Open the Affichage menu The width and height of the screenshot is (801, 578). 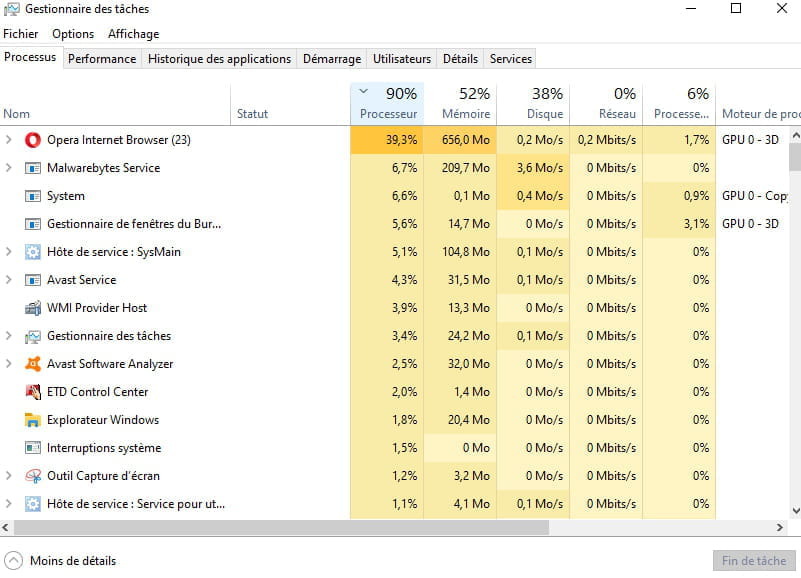point(133,34)
